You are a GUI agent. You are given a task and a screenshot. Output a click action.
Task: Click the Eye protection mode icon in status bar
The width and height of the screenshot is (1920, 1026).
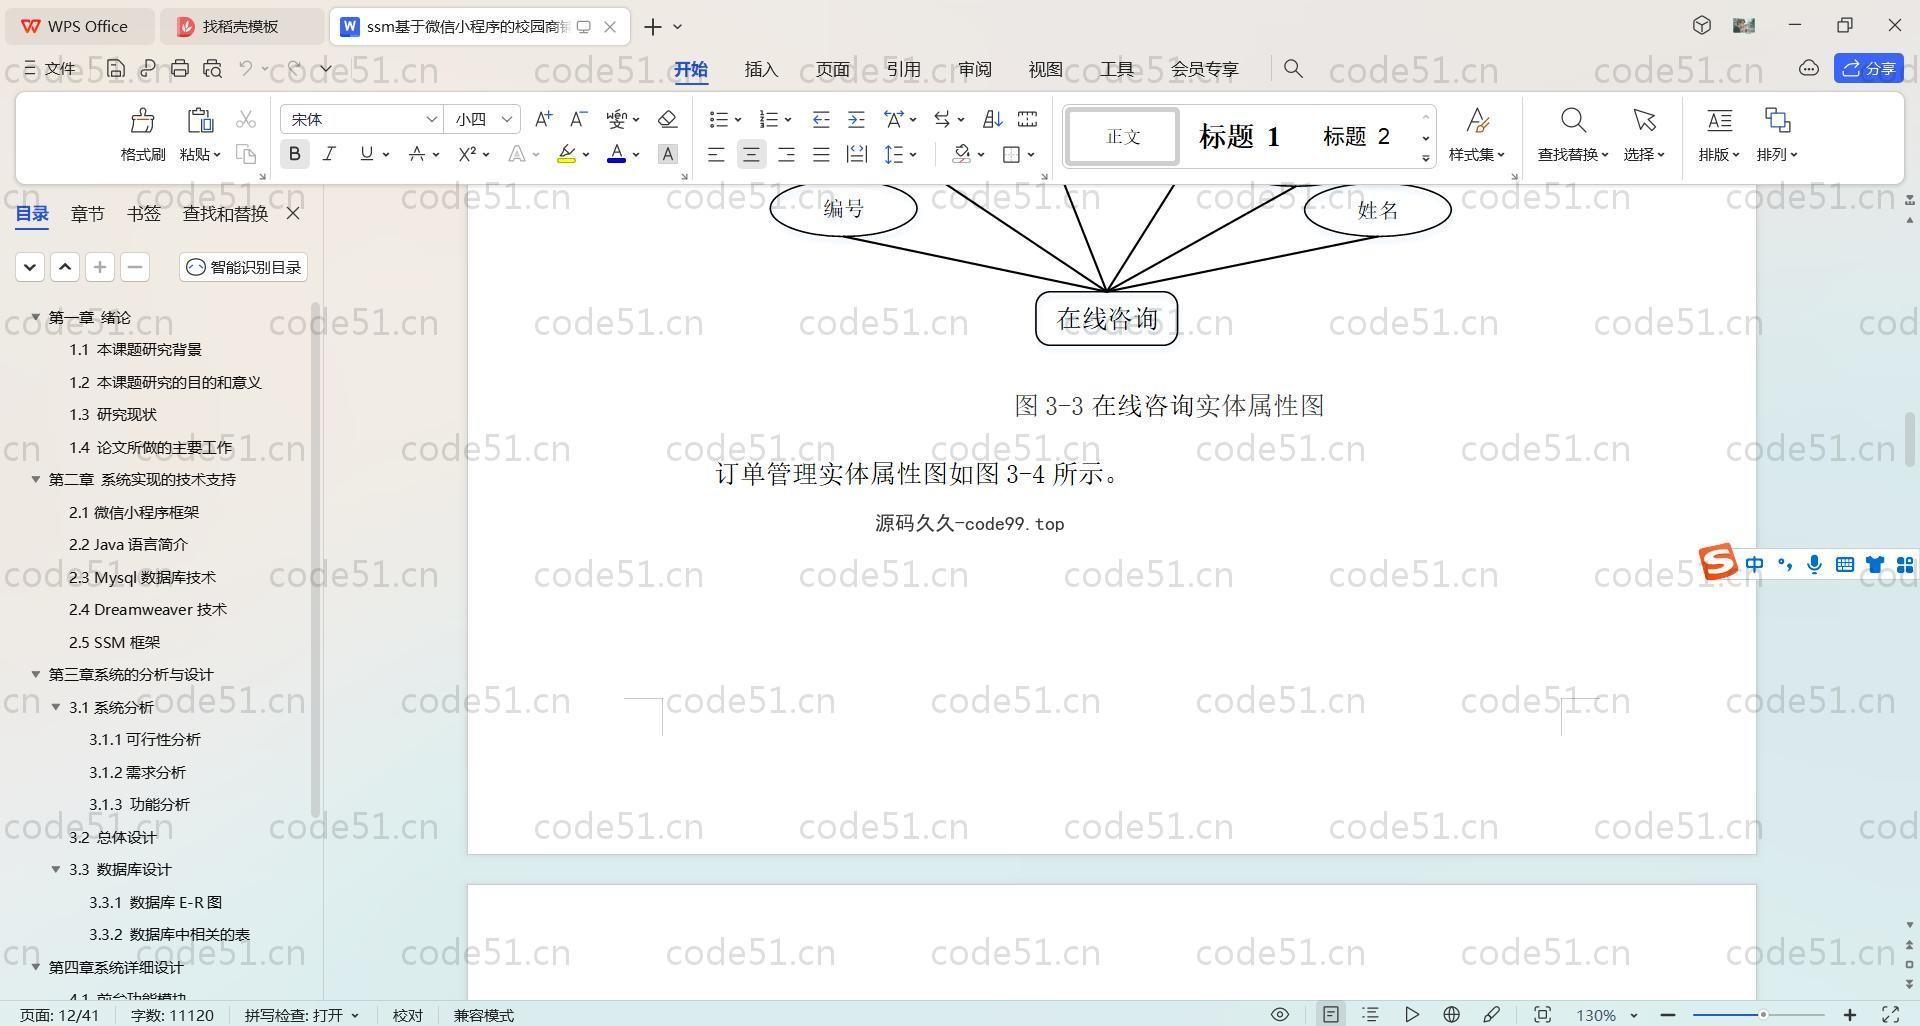point(1279,1014)
